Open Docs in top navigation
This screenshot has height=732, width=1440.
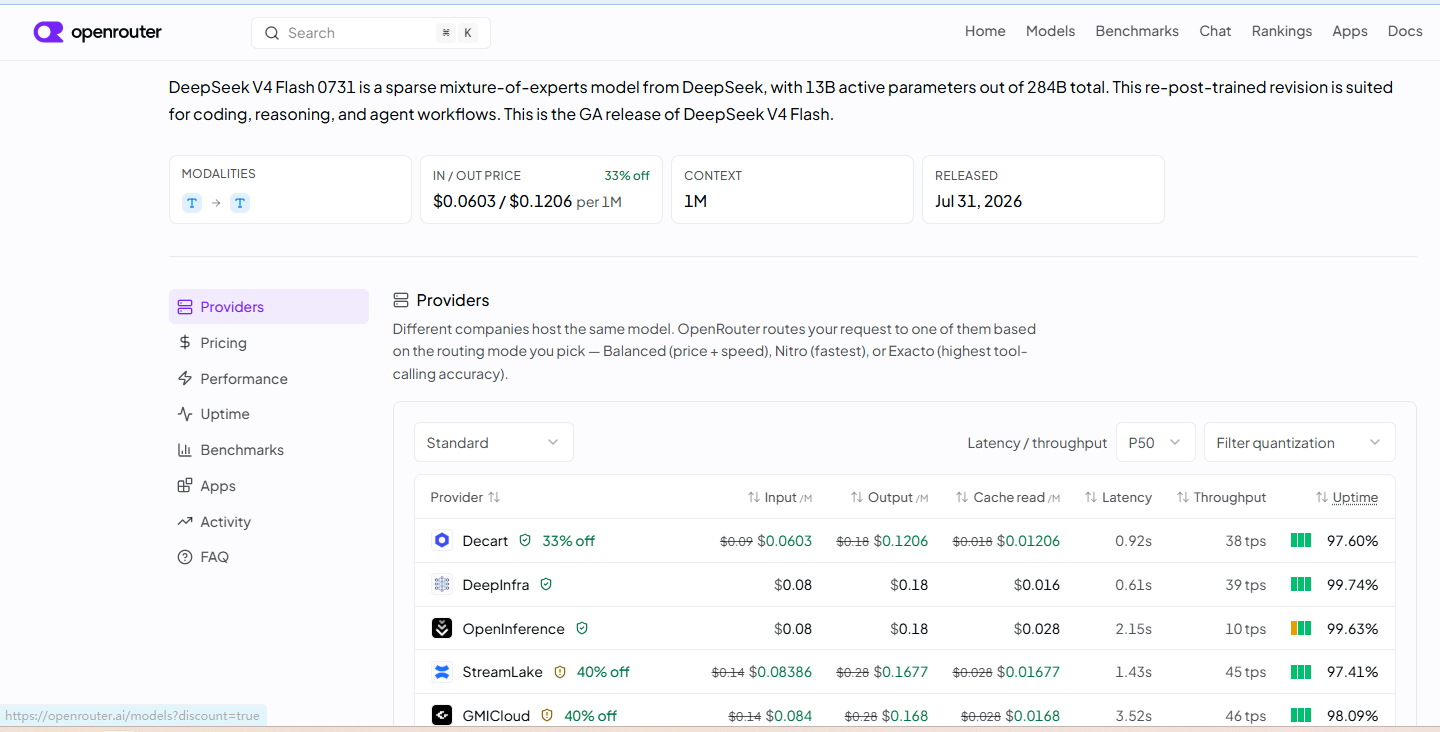[1405, 31]
